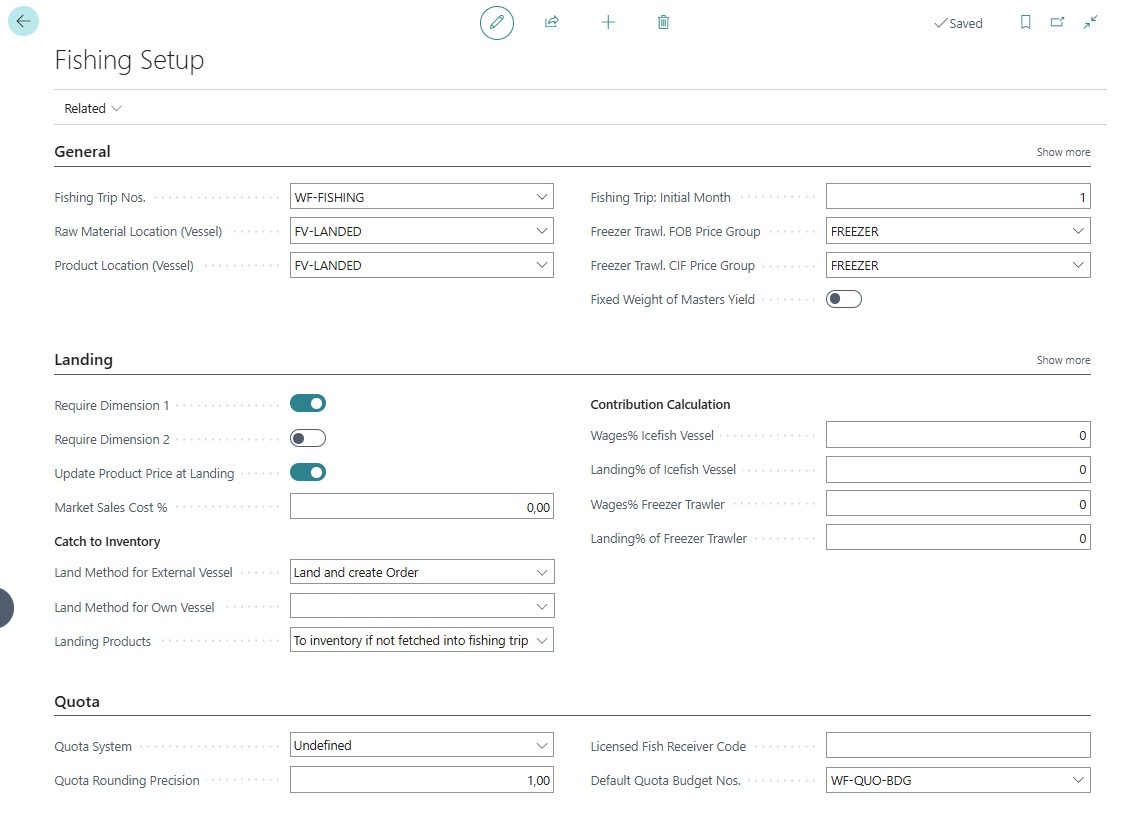Open page in new window icon
Screen dimensions: 1123x814
coord(1057,22)
